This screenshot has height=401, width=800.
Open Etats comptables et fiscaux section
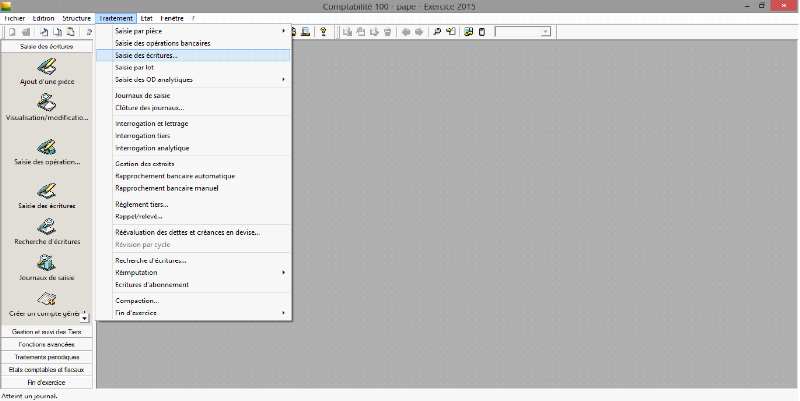pos(47,369)
